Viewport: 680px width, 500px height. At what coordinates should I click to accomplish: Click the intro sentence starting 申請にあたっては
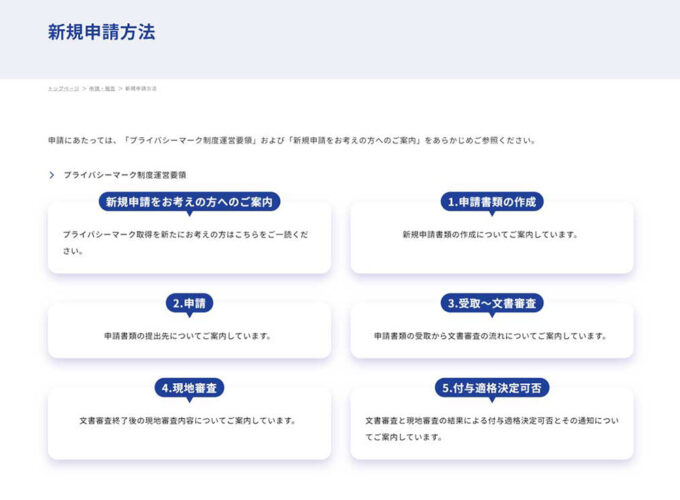click(x=291, y=141)
